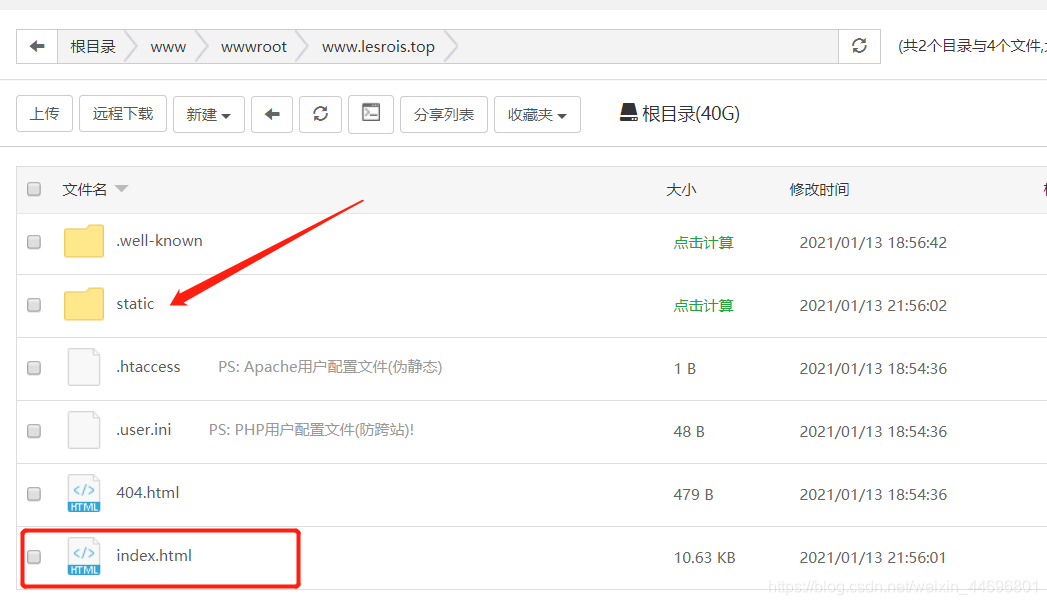Select www.lesrois.top in the breadcrumb
The image size is (1047, 605).
tap(378, 47)
